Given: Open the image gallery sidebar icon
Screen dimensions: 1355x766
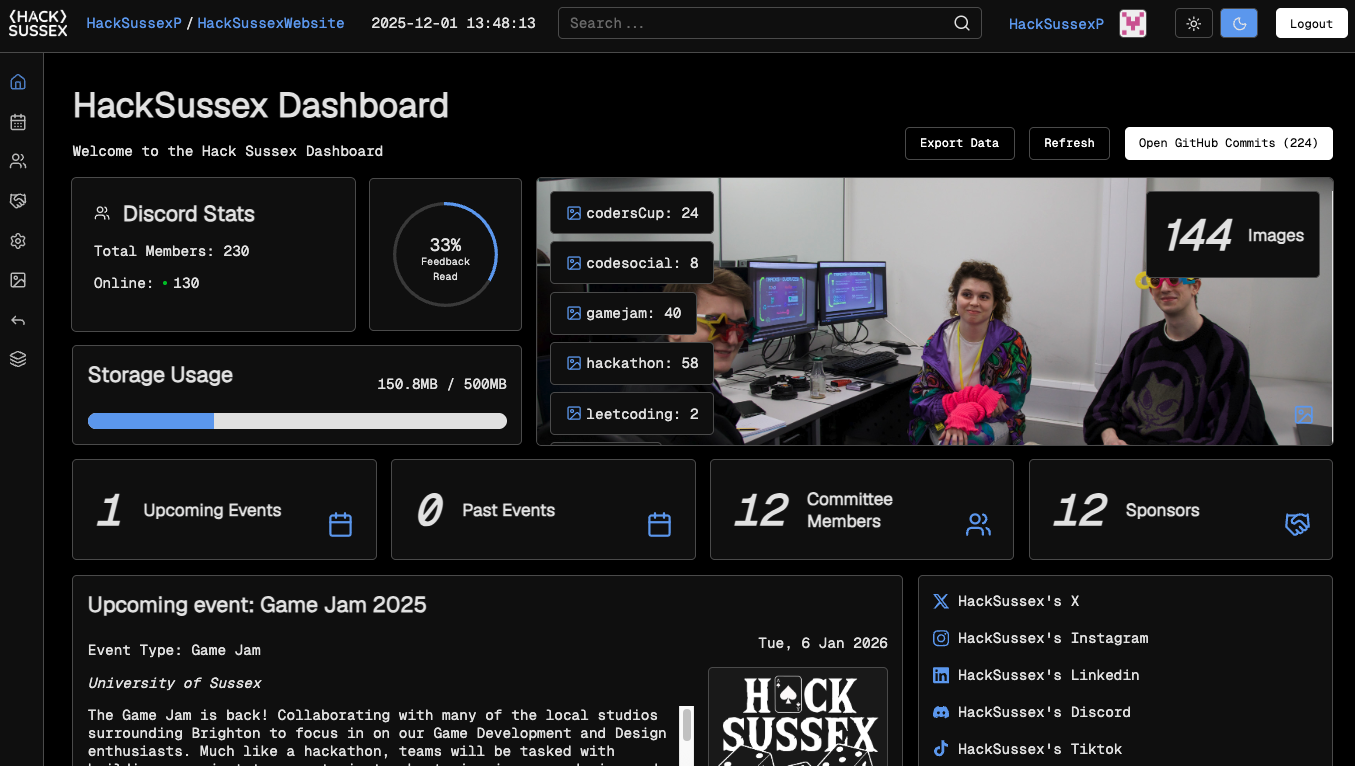Looking at the screenshot, I should click(17, 280).
